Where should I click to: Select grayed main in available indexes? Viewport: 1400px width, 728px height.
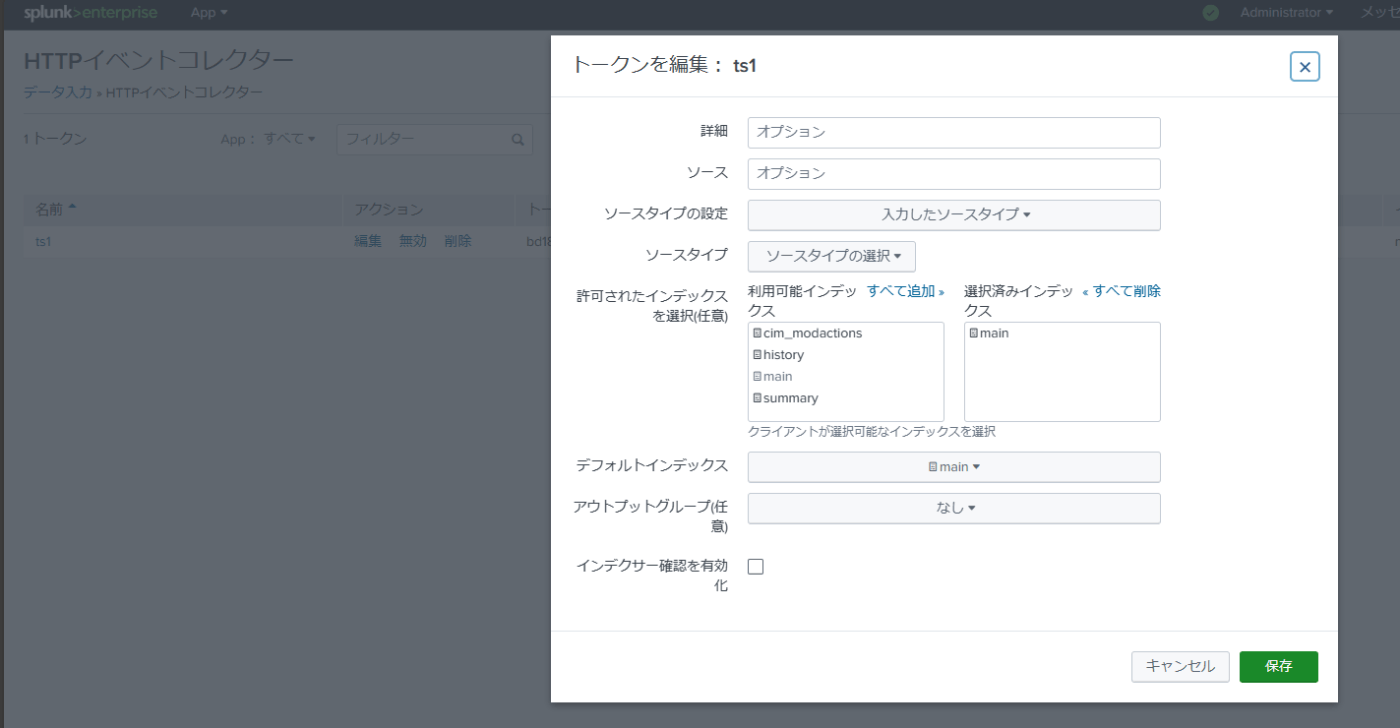(x=772, y=377)
